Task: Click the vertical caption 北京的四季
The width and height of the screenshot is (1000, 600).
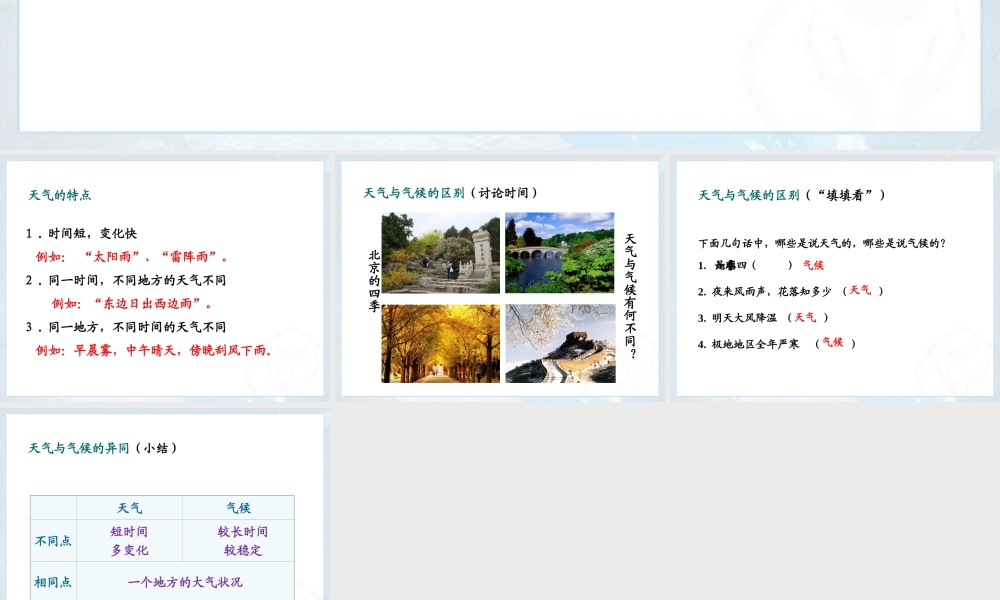Action: [x=374, y=281]
